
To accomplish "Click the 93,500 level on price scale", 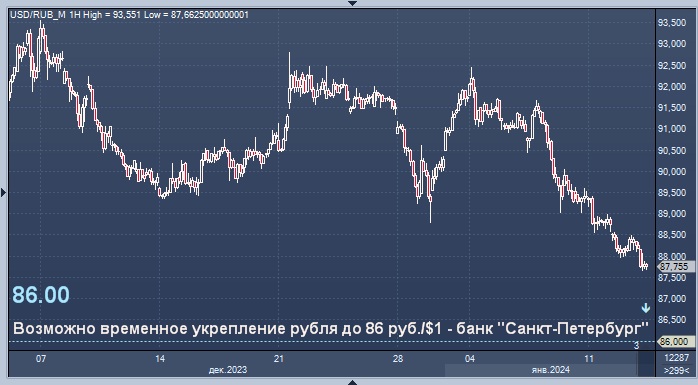I will pyautogui.click(x=672, y=23).
